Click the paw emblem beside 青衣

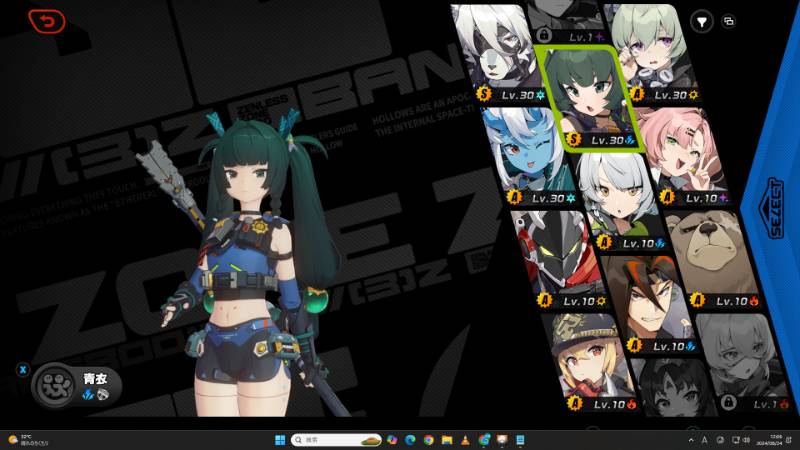click(54, 385)
